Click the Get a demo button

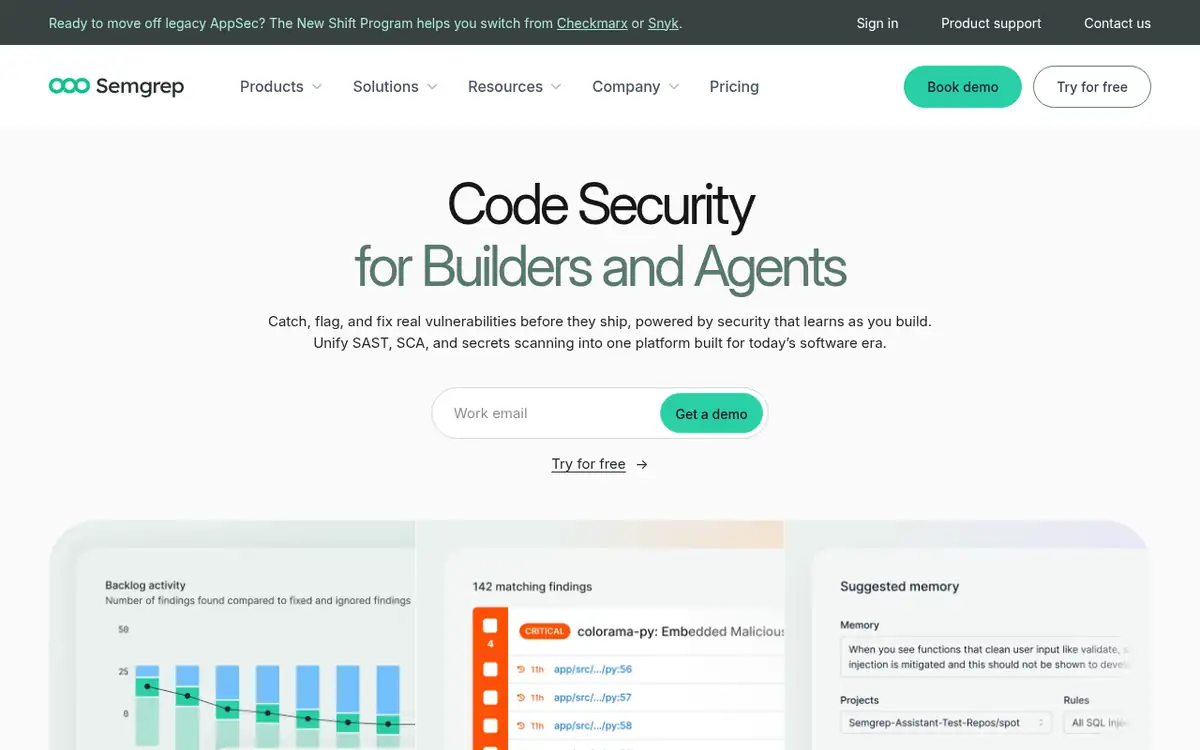coord(711,414)
